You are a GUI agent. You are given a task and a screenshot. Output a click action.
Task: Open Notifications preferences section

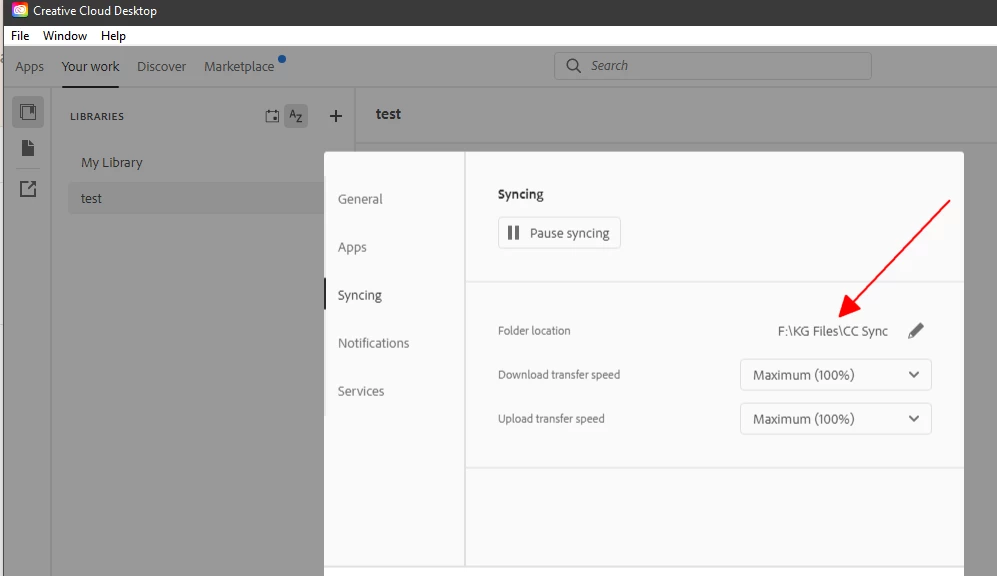coord(373,343)
